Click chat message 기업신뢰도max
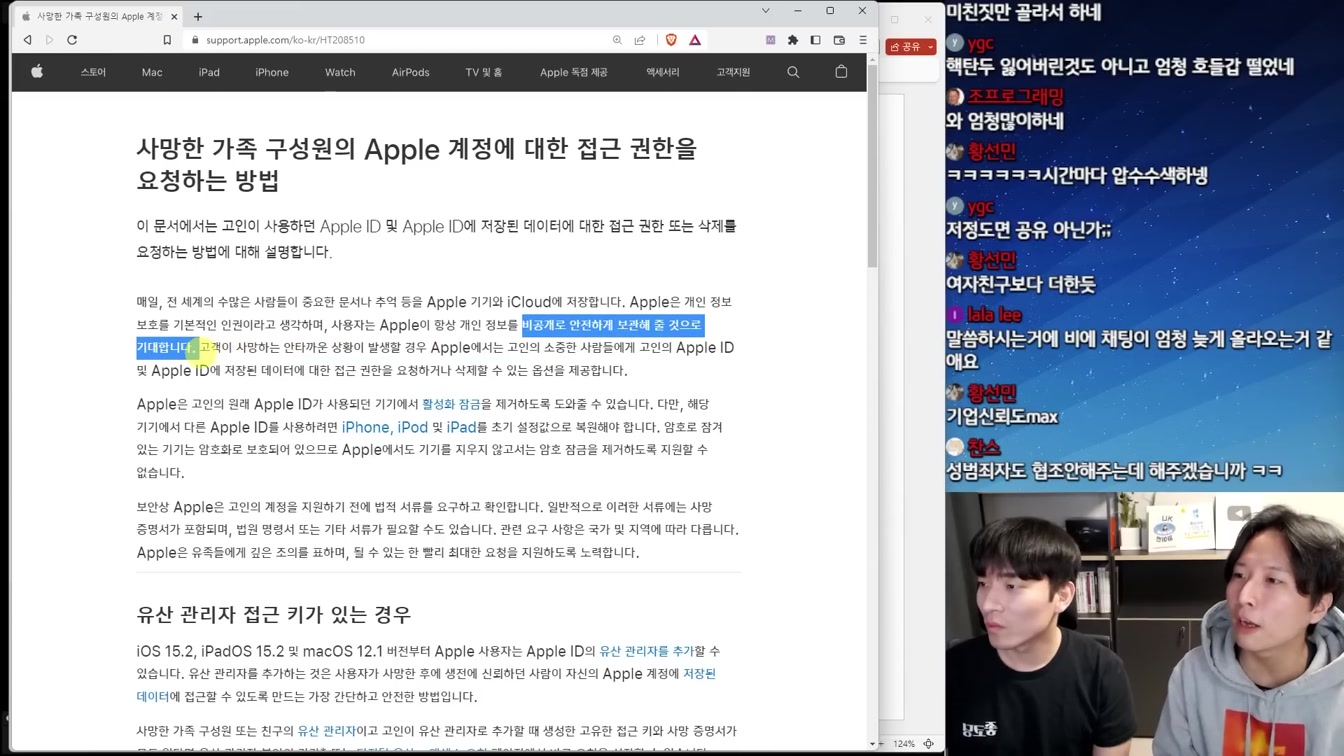Image resolution: width=1344 pixels, height=756 pixels. [x=1002, y=417]
